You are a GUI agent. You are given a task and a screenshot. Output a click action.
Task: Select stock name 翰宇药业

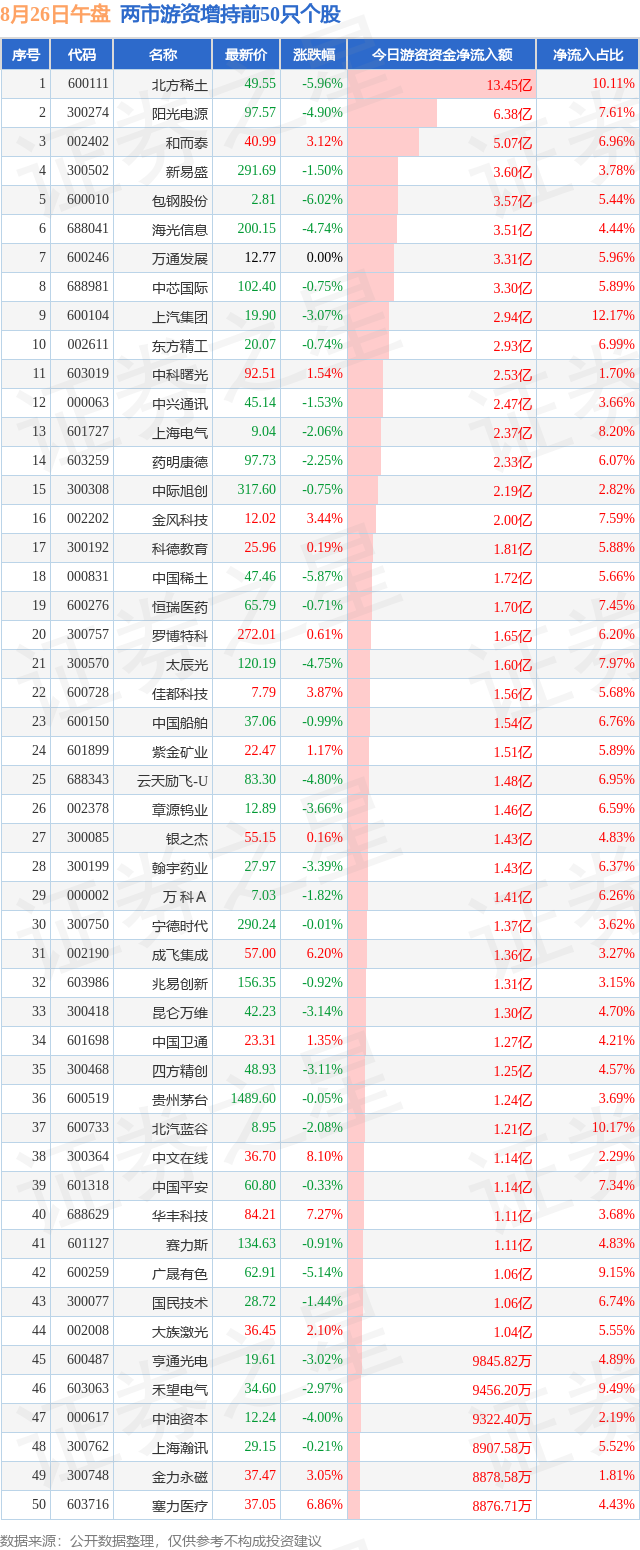click(180, 867)
